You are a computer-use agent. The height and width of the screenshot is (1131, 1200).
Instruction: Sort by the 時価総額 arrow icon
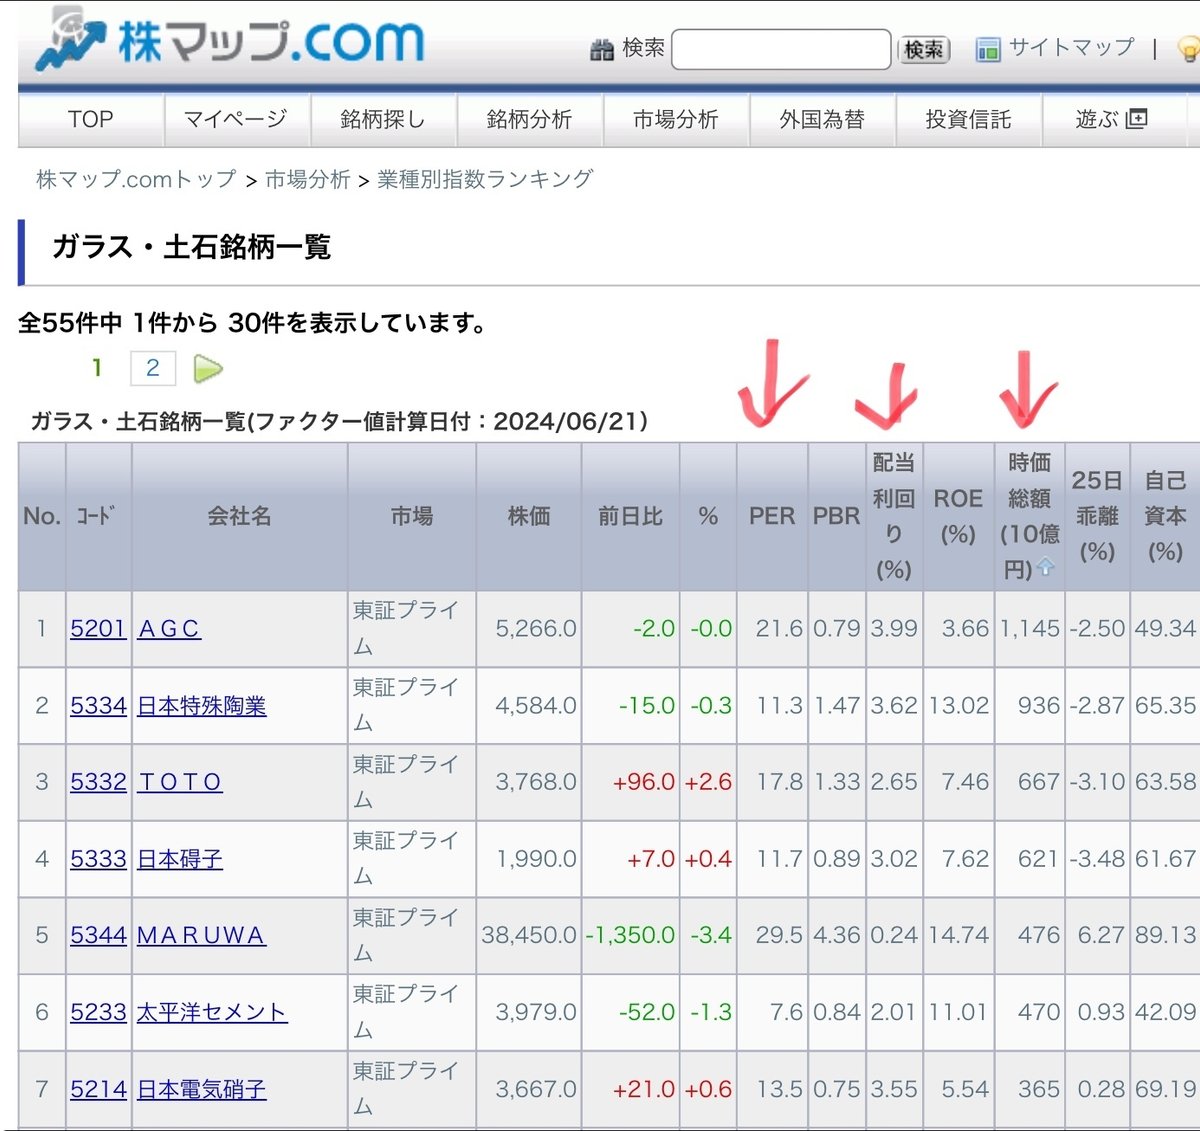pyautogui.click(x=1045, y=567)
